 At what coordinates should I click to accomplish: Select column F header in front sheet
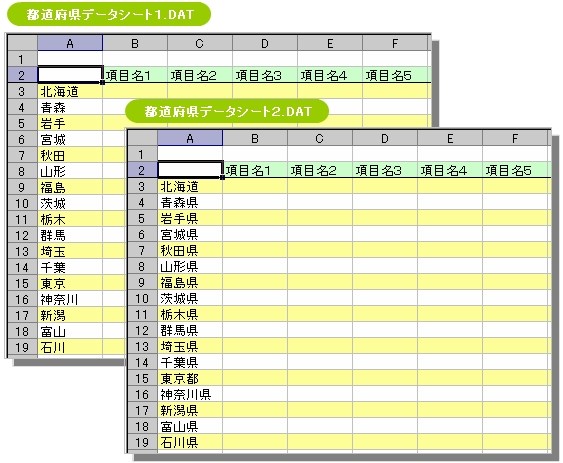tap(515, 138)
